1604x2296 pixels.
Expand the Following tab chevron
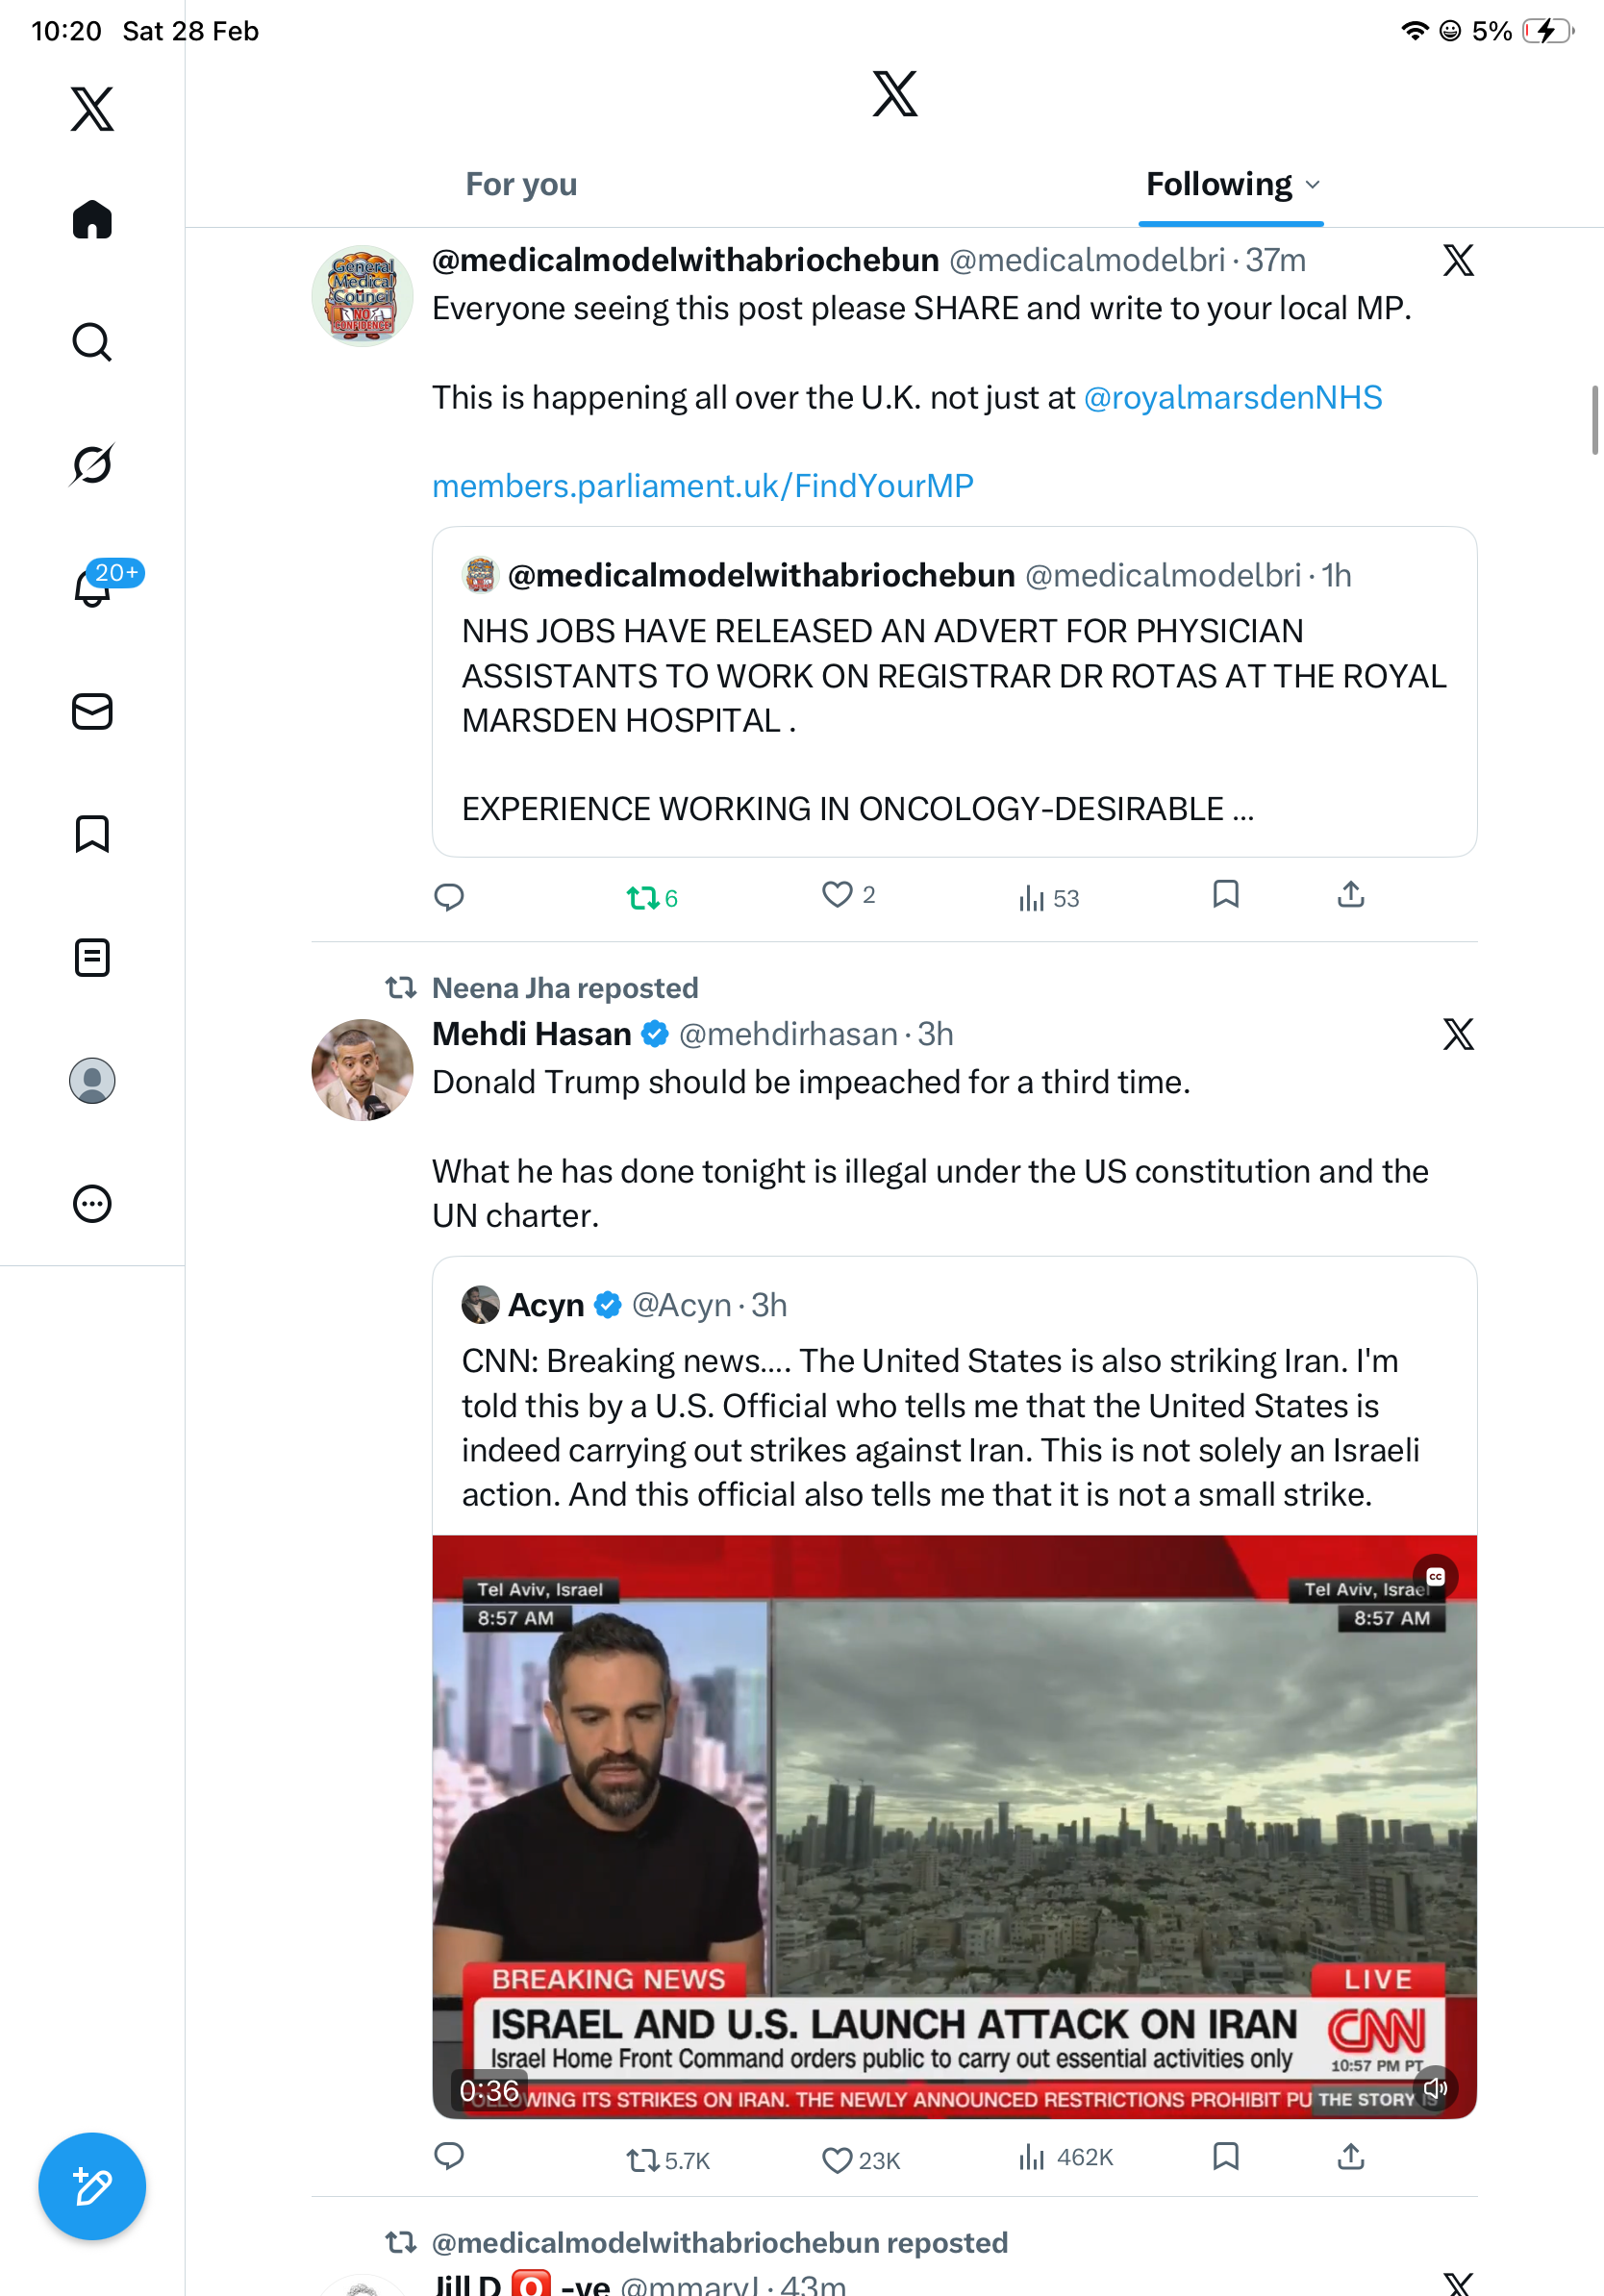(1313, 185)
